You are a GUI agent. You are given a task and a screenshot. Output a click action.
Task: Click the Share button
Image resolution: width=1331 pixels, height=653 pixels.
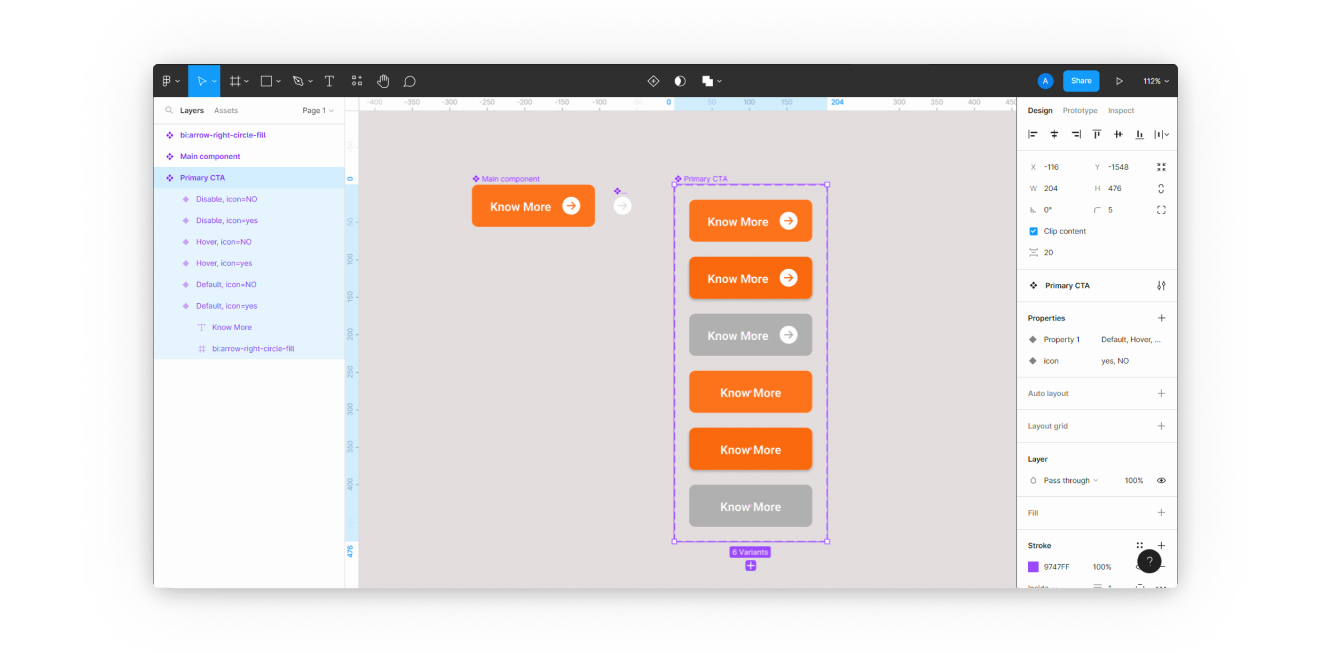click(x=1081, y=81)
